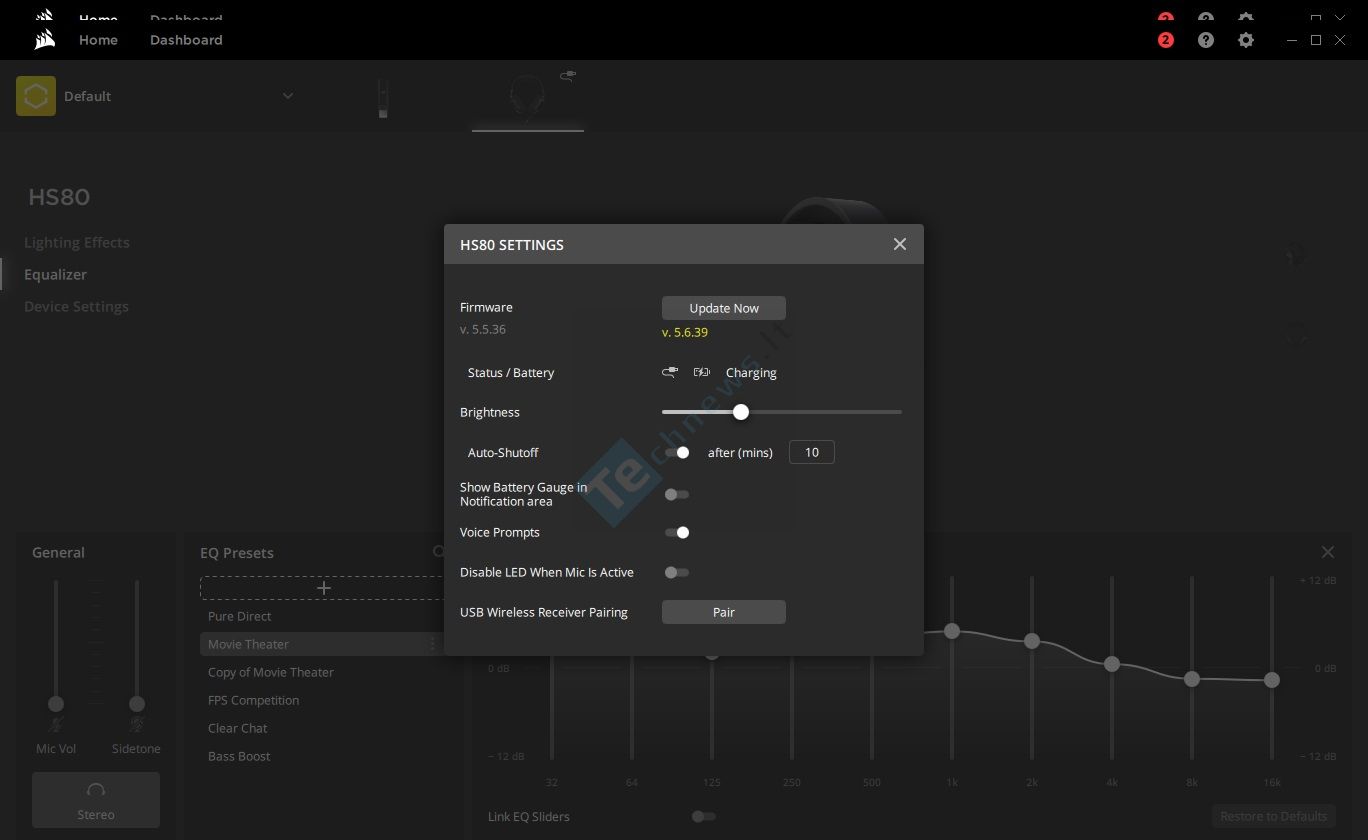
Task: Minimize the iCUE window
Action: 1292,40
